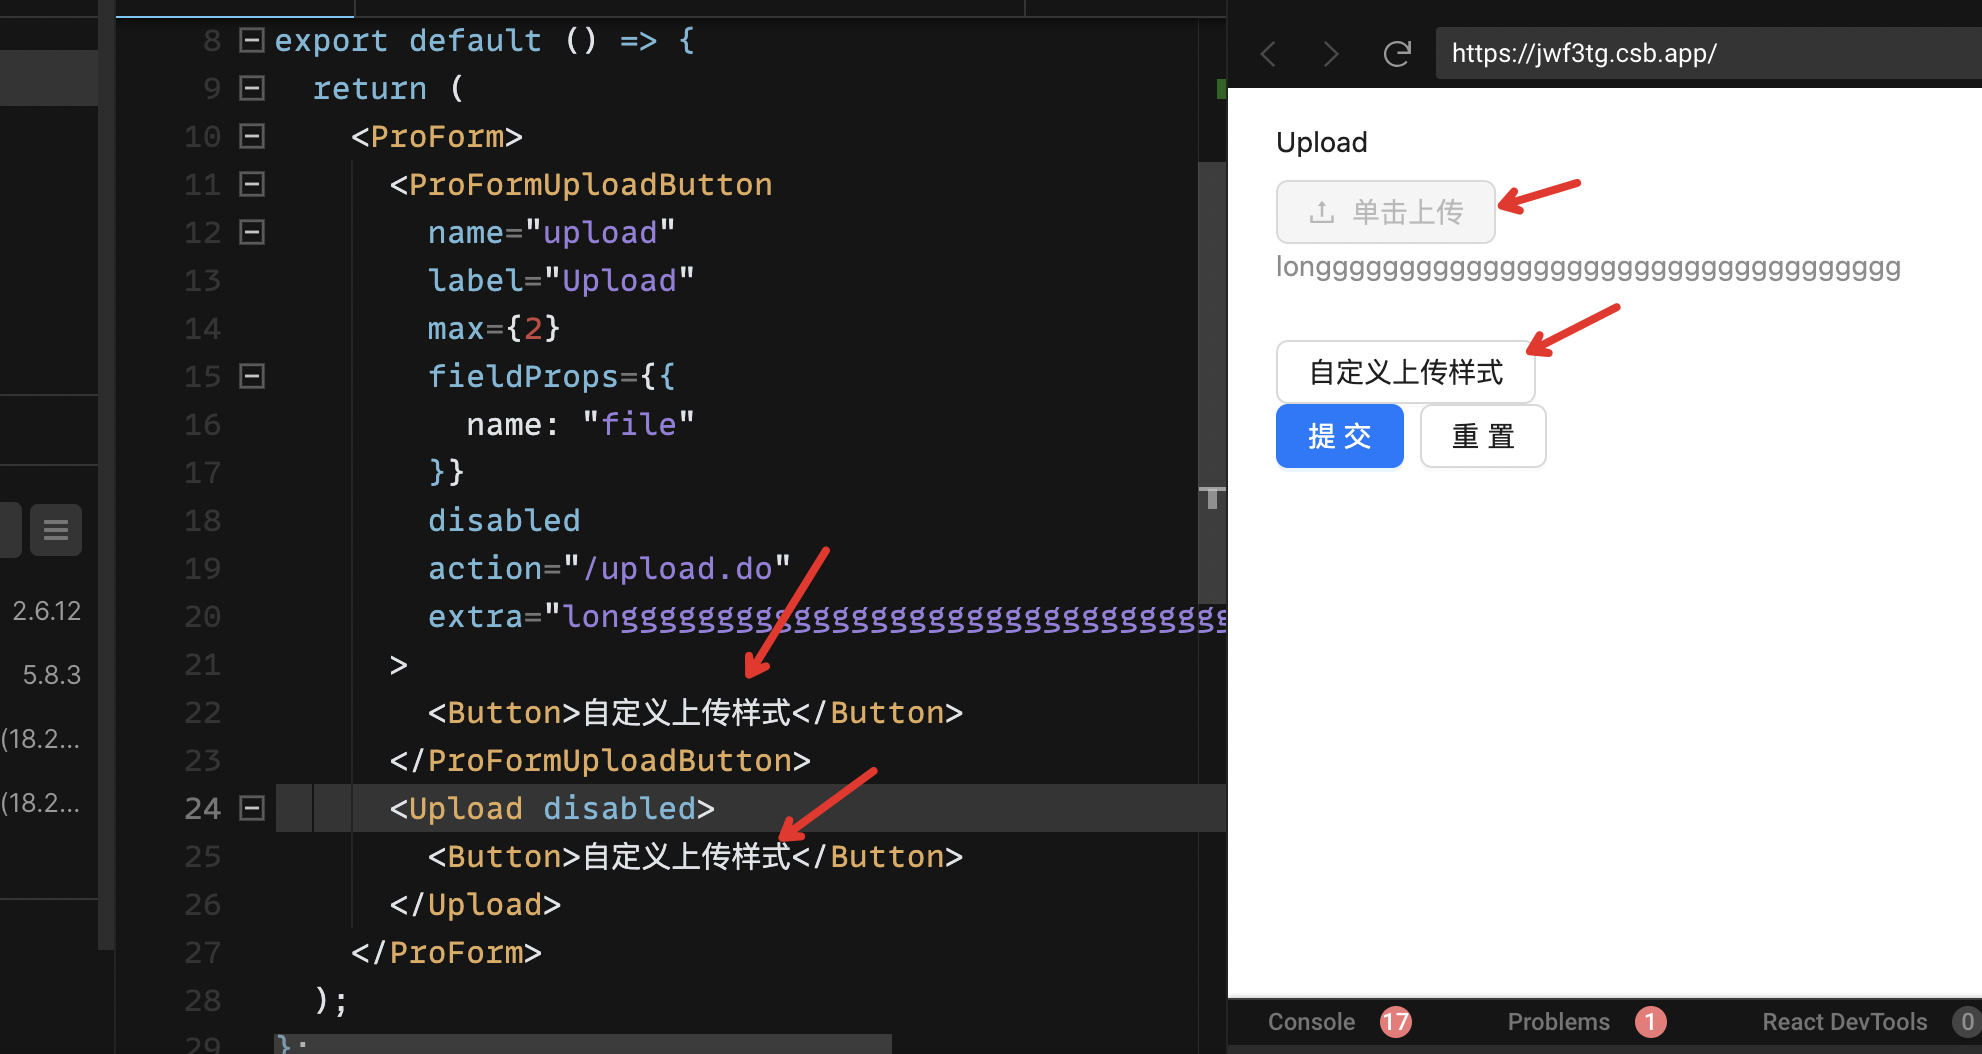Click the dependency version 2.6.12
Viewport: 1982px width, 1054px height.
pos(46,610)
